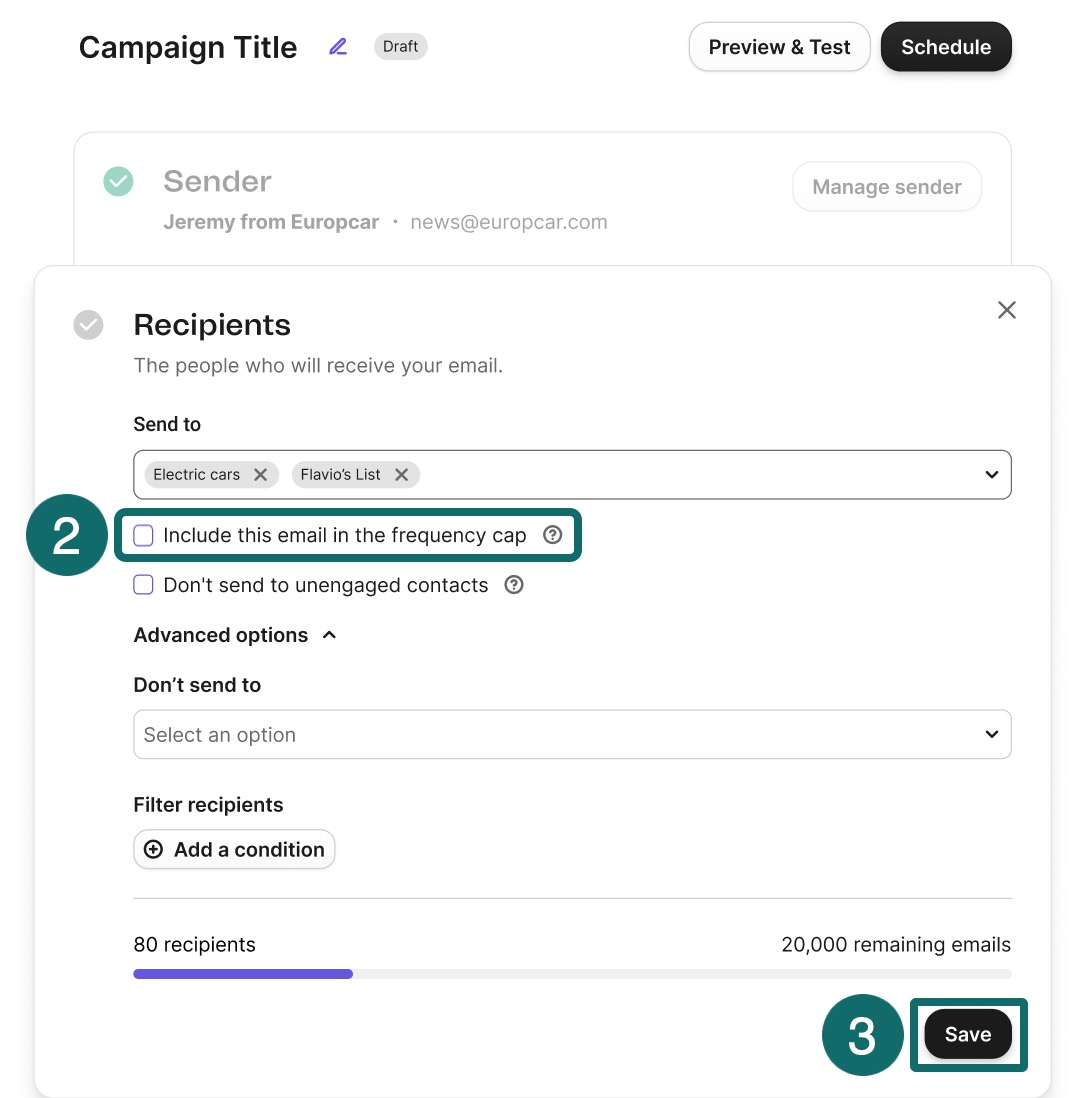
Task: Click the Schedule button
Action: coord(946,47)
